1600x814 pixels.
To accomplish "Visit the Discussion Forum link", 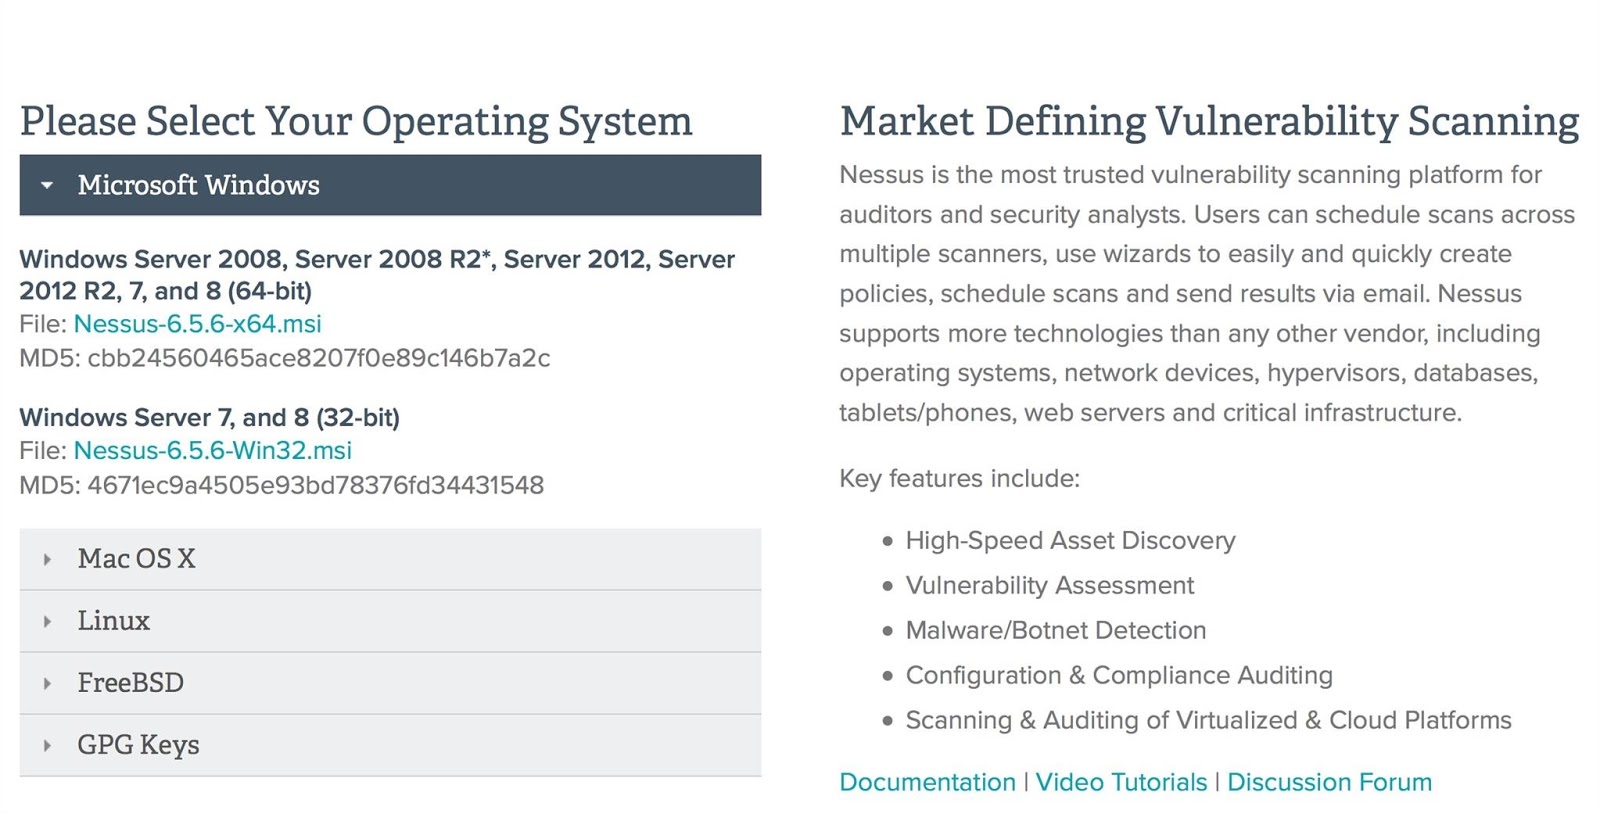I will (1329, 782).
